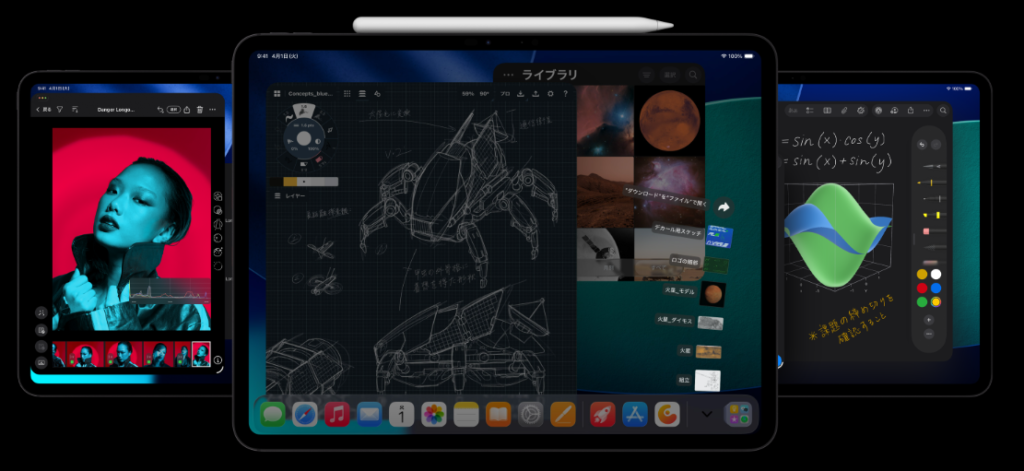The width and height of the screenshot is (1024, 471).
Task: Click the trash icon in the photo editor
Action: [x=200, y=109]
